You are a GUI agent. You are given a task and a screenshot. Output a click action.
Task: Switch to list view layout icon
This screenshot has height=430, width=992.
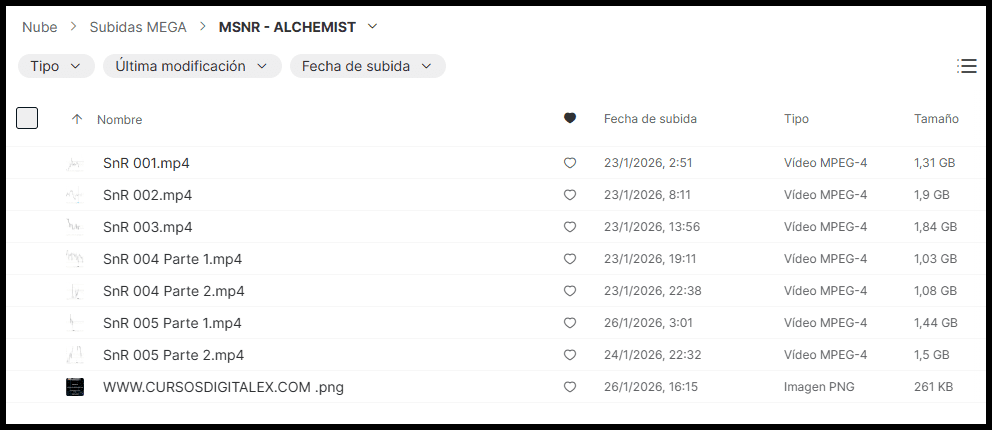[967, 66]
